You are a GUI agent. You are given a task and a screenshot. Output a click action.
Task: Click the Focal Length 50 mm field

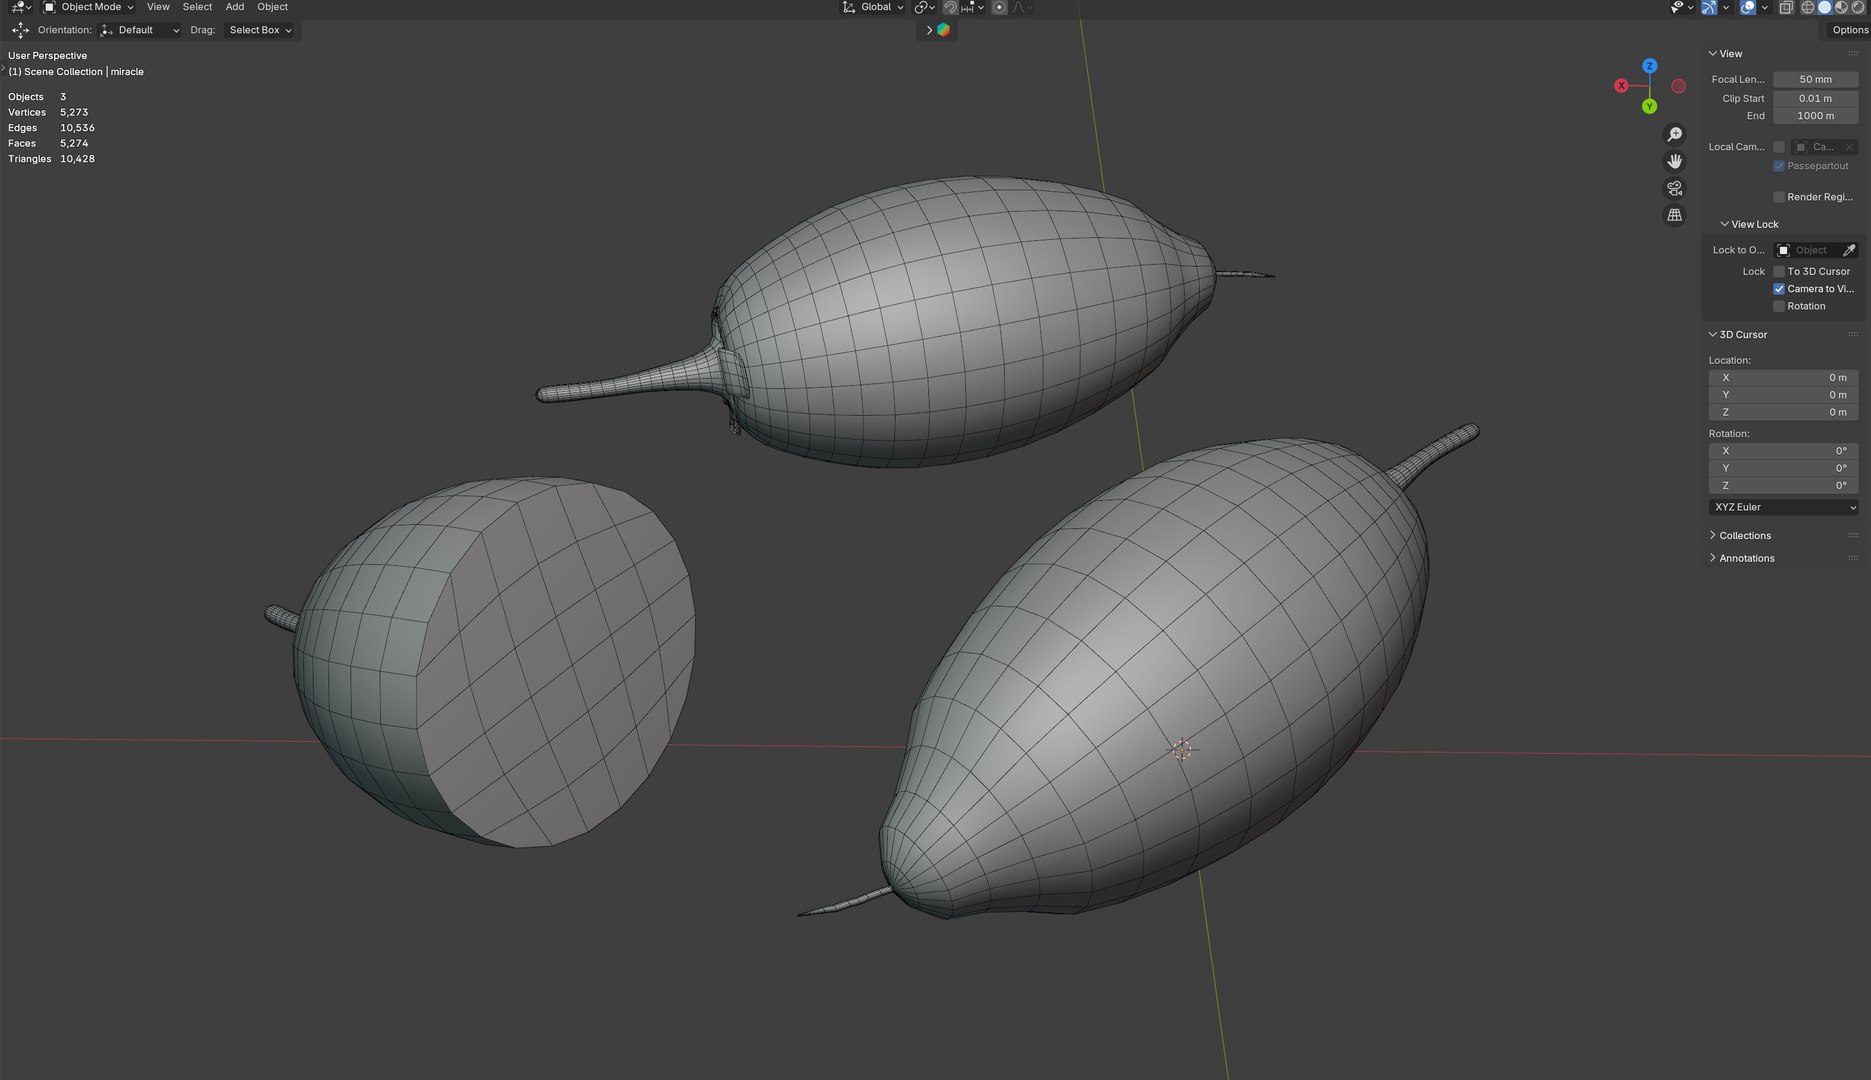pos(1815,79)
